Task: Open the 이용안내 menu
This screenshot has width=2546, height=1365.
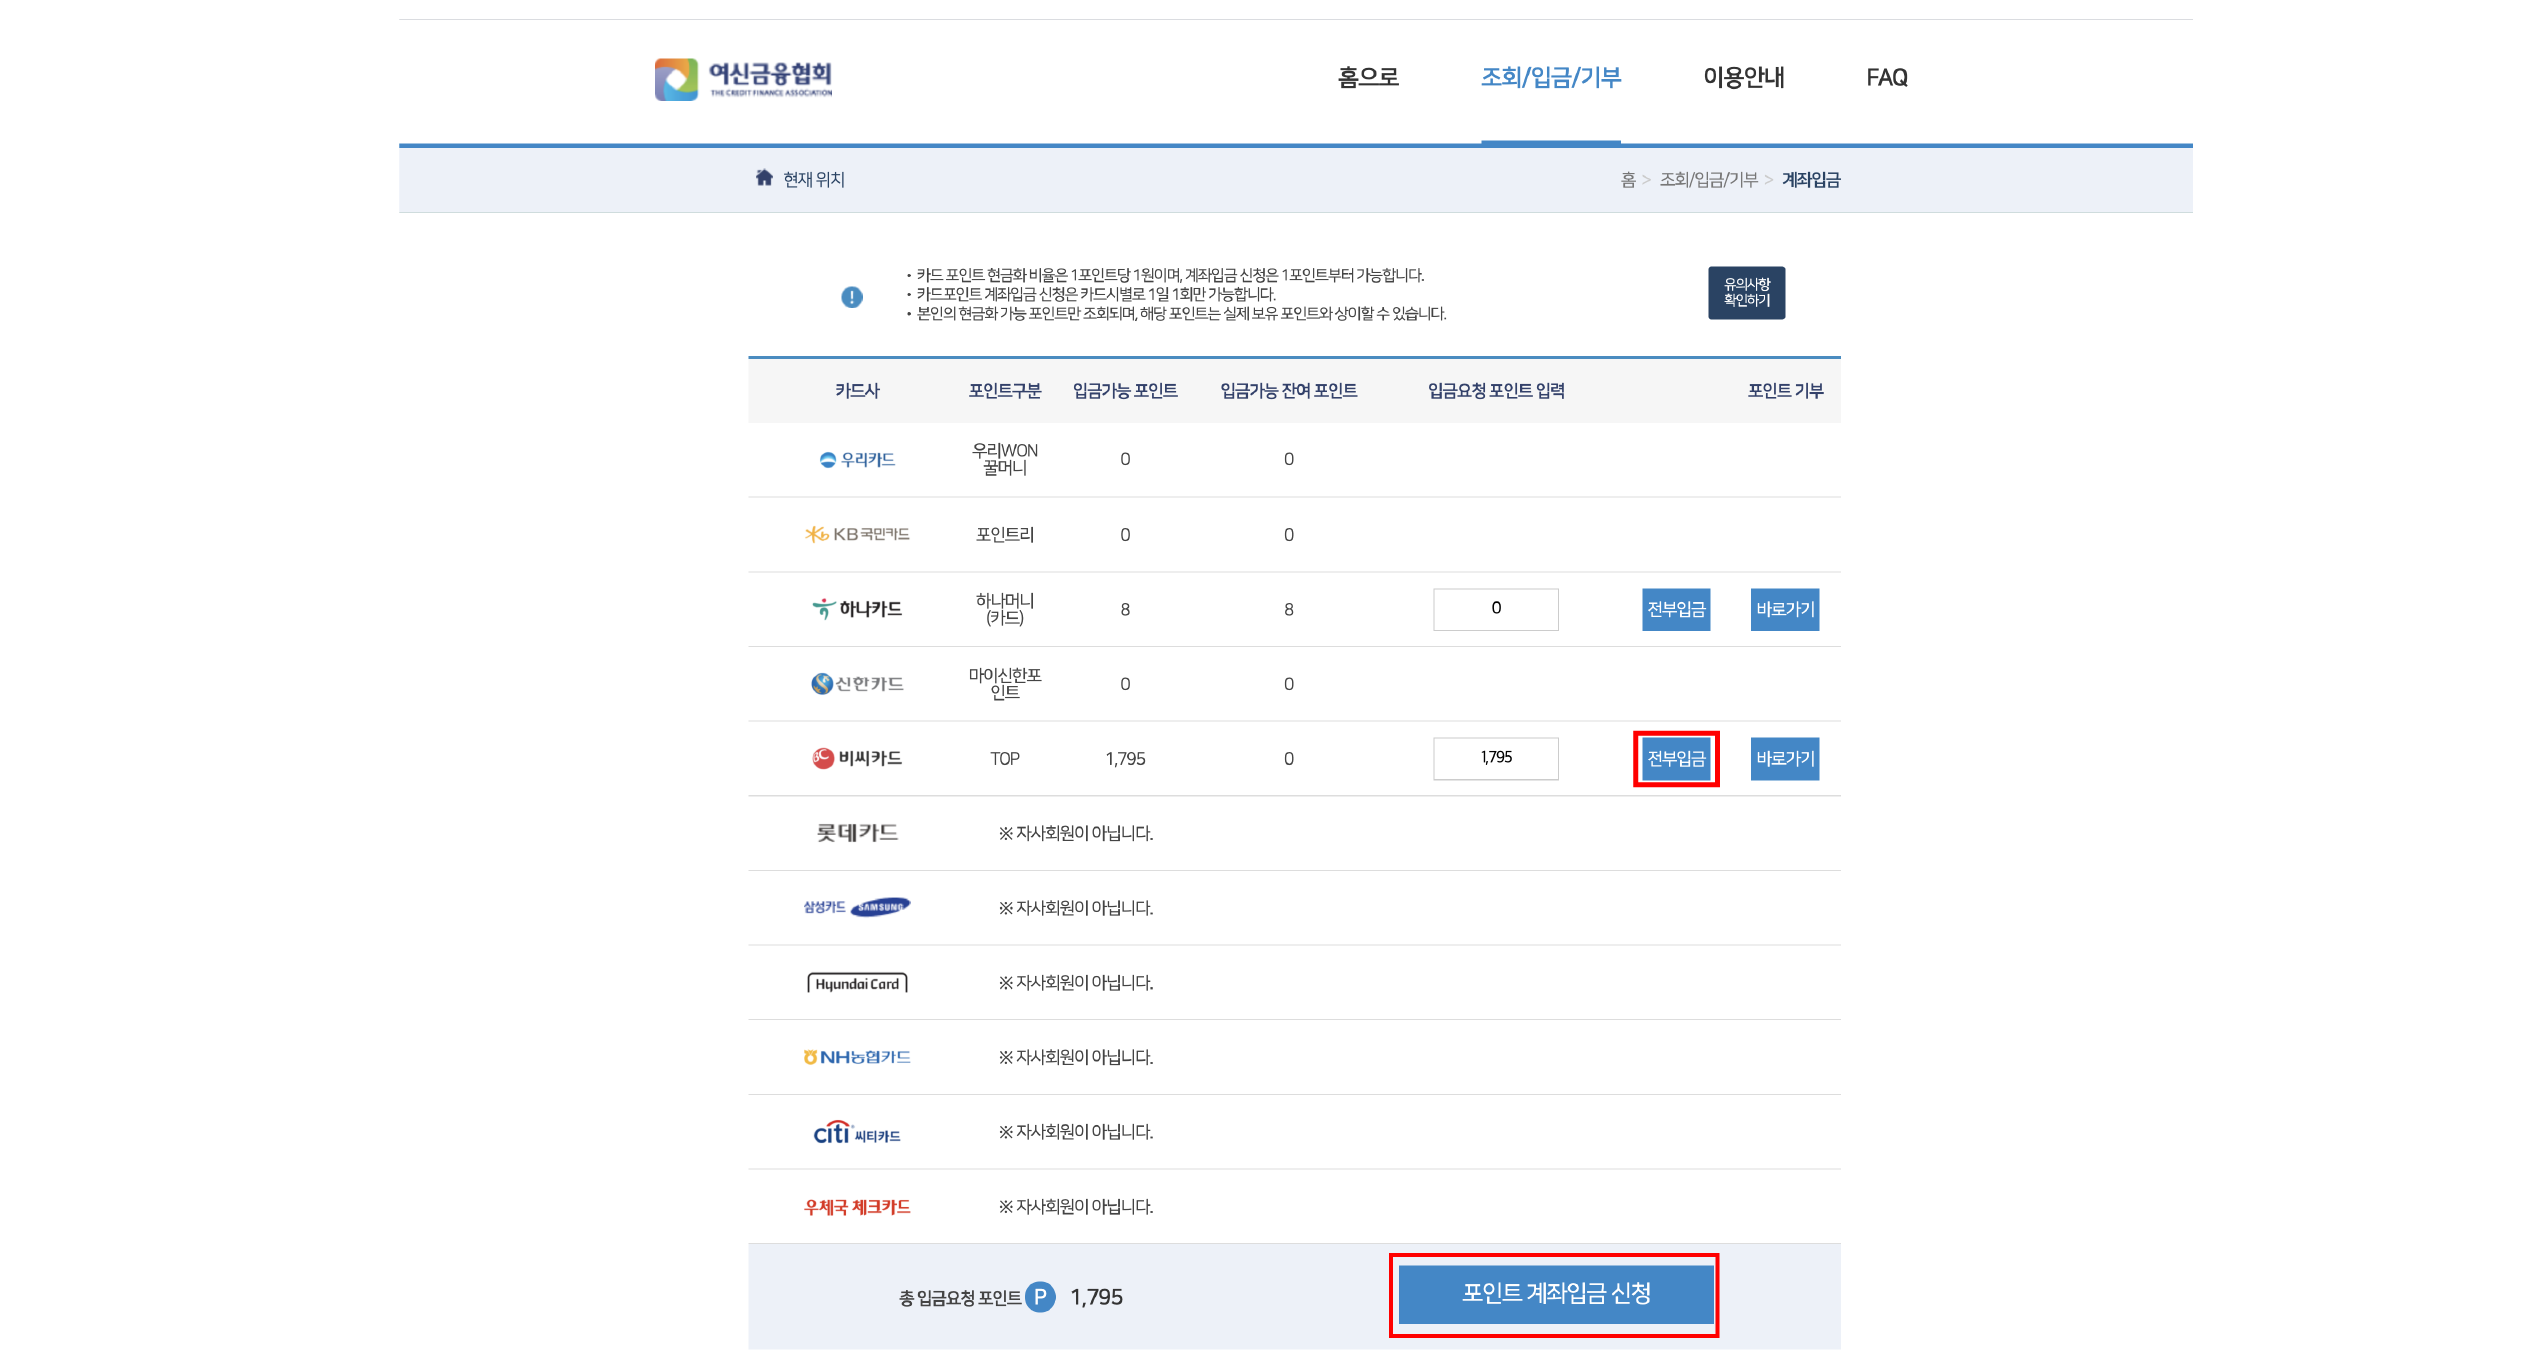Action: [x=1743, y=77]
